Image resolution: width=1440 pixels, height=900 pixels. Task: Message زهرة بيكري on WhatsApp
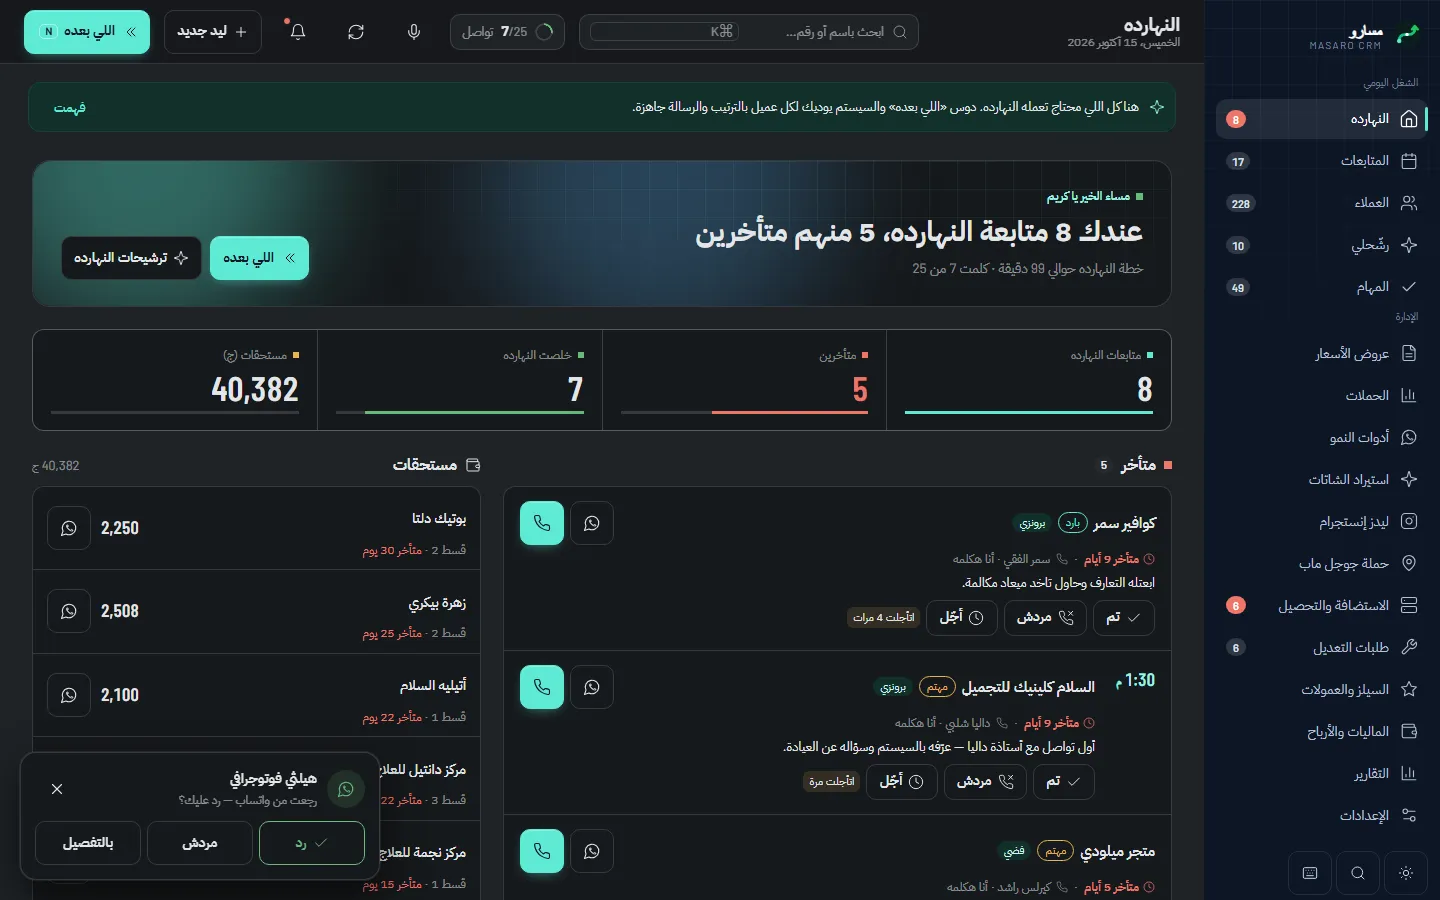pyautogui.click(x=69, y=611)
